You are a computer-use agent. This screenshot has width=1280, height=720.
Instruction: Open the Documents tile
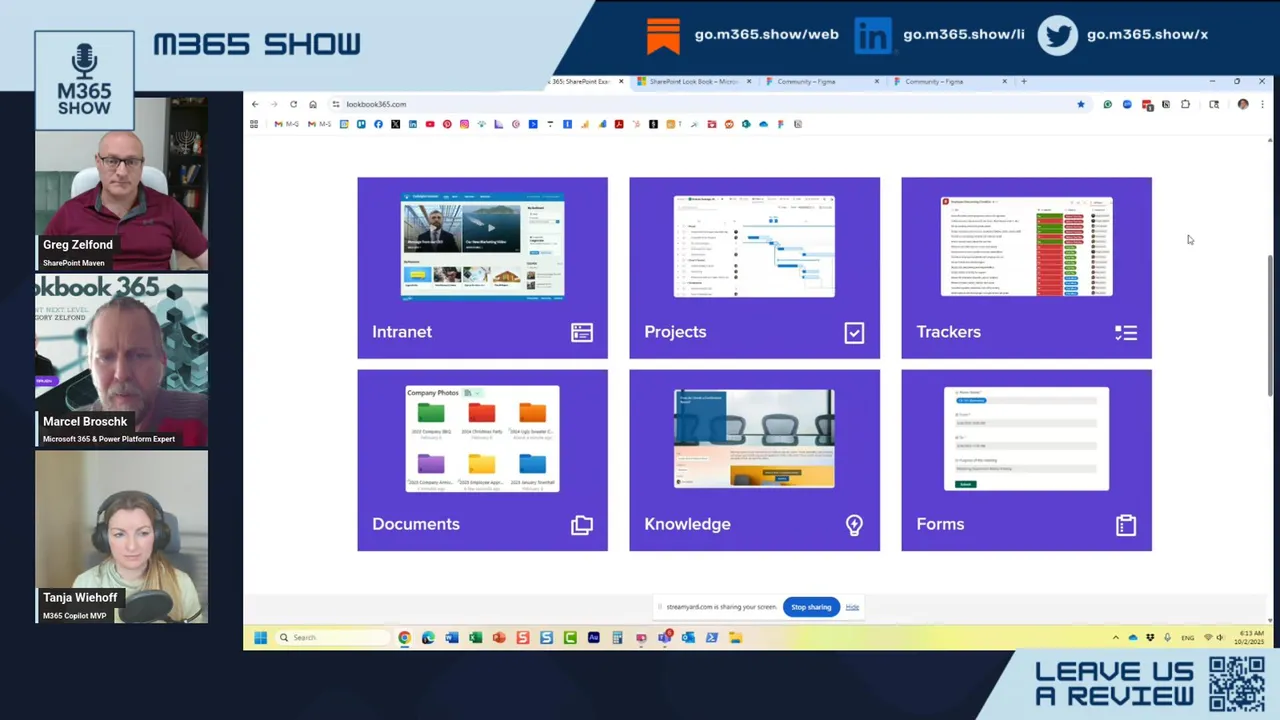point(482,460)
